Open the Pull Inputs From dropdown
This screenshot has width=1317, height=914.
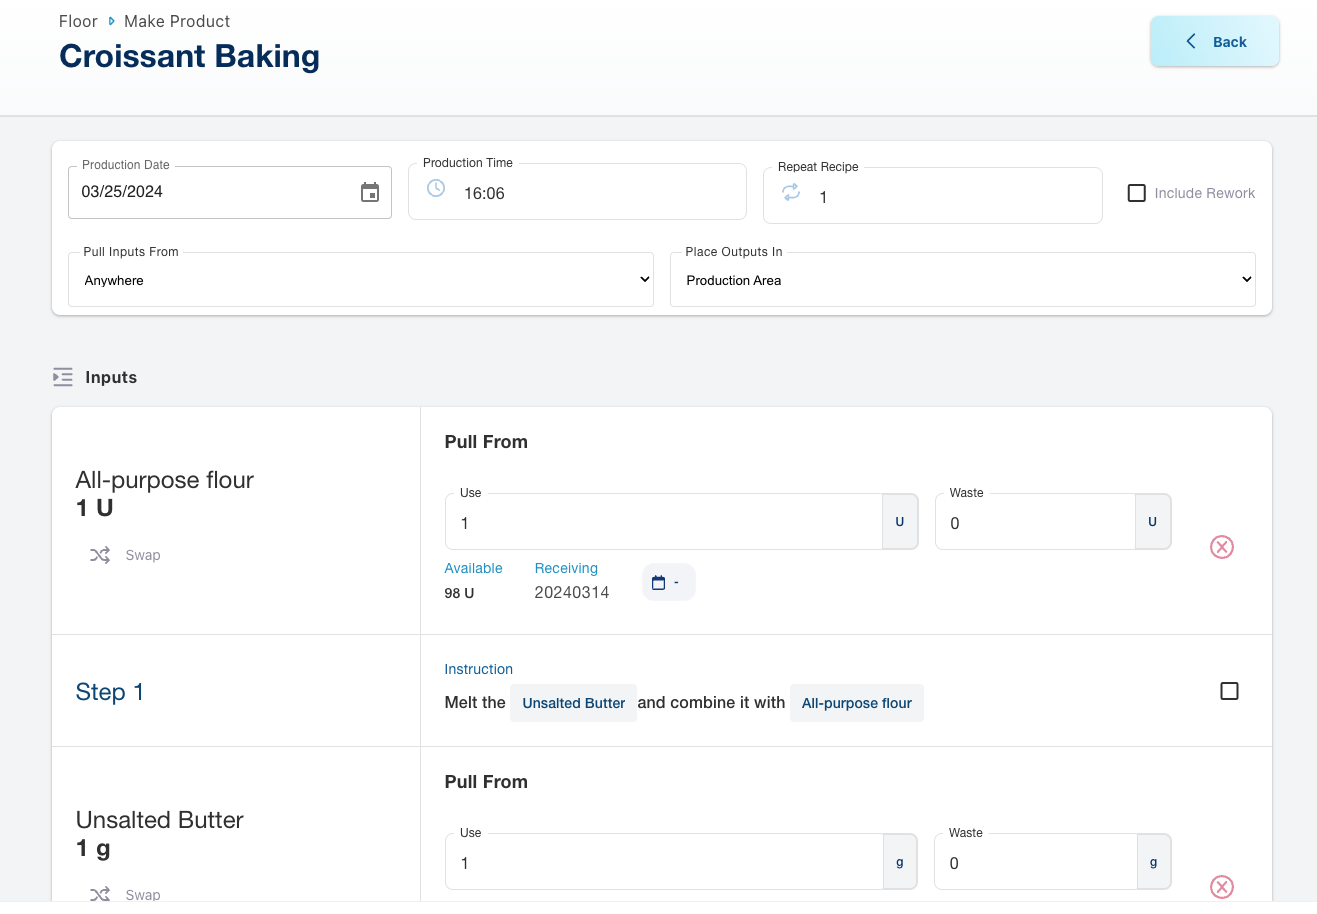tap(361, 280)
